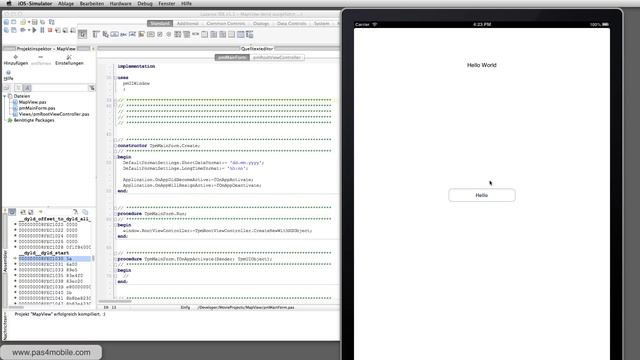Click the Einstellungen button in project inspector

pyautogui.click(x=69, y=60)
